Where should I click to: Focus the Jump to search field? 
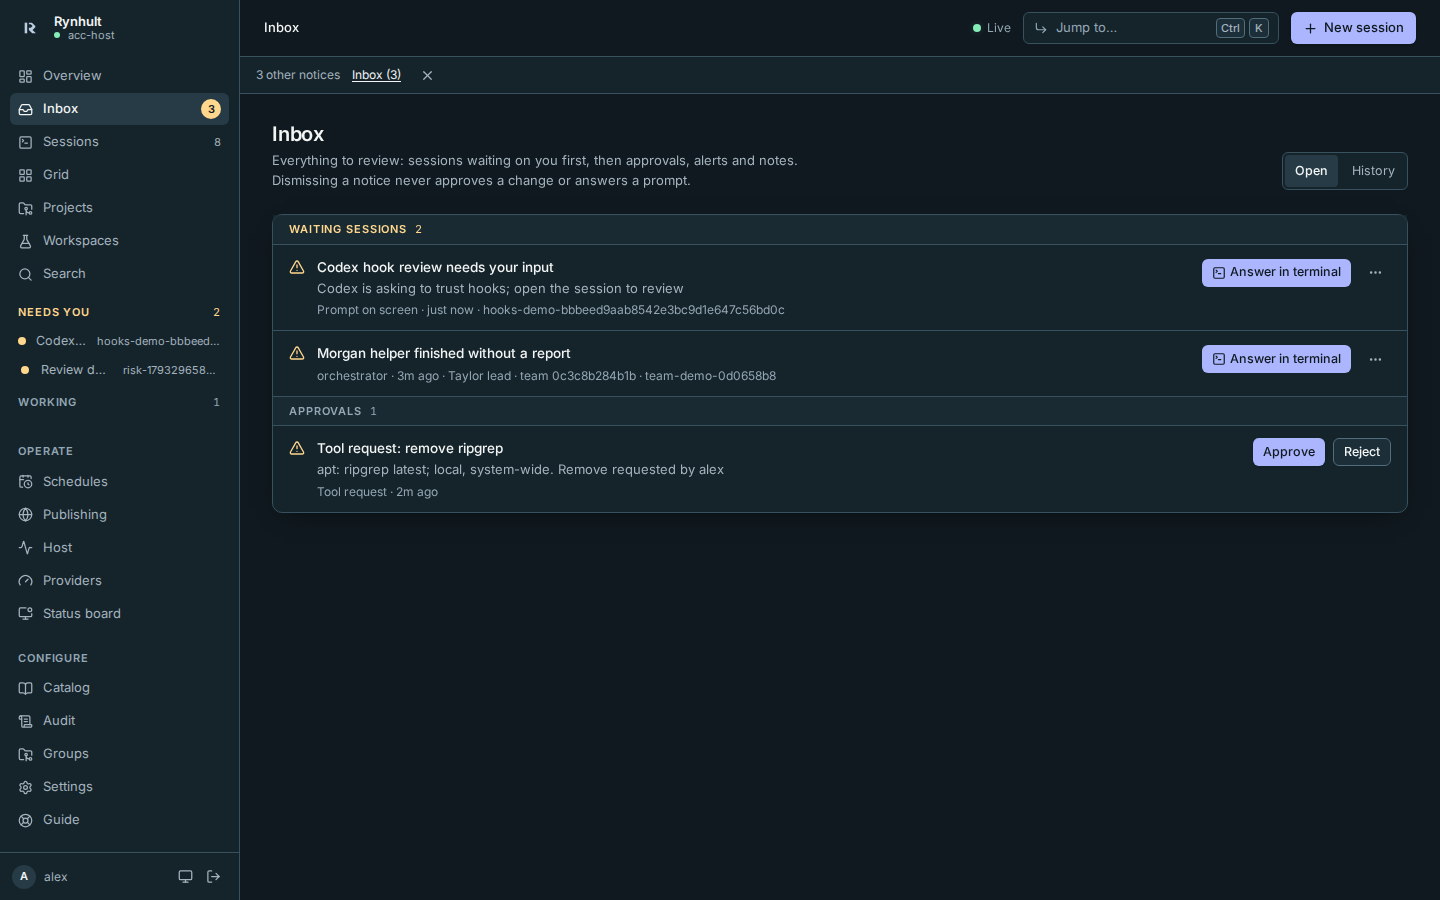1150,28
